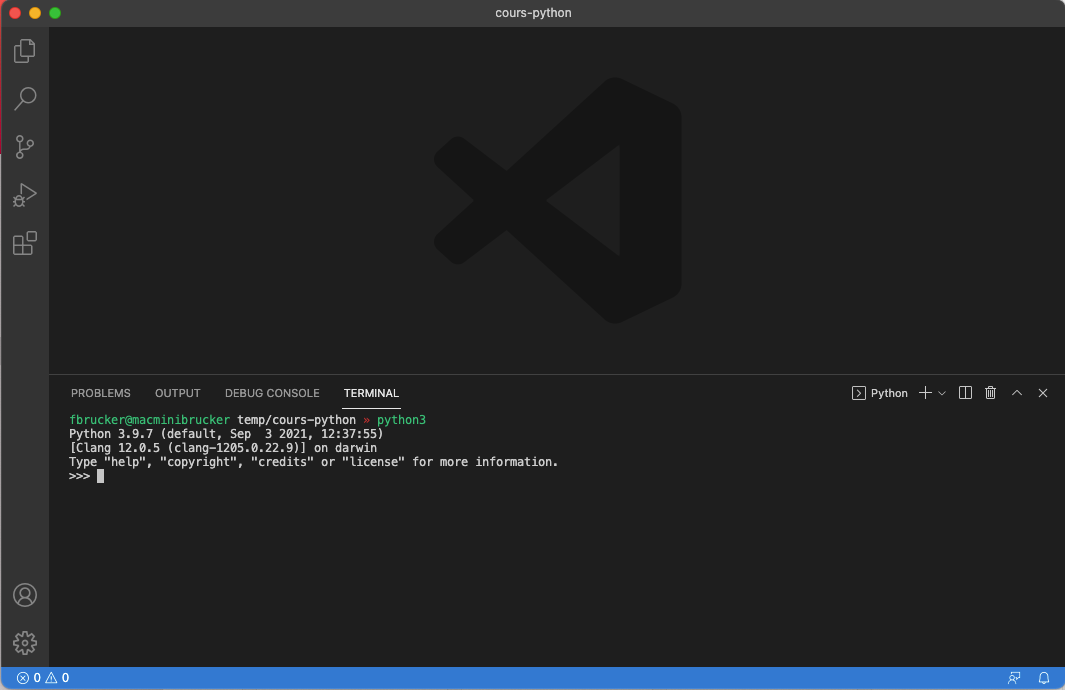Open the Explorer view in activity bar
1065x690 pixels.
pyautogui.click(x=25, y=51)
